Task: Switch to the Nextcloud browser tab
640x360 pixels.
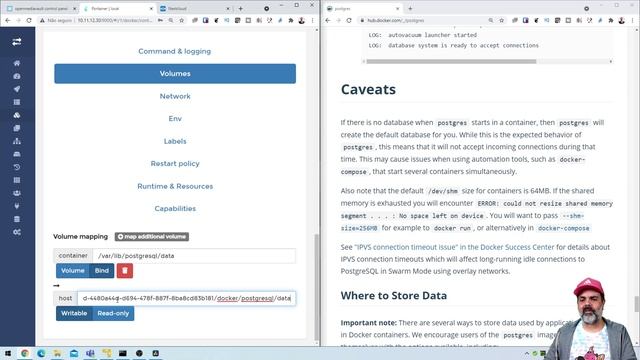Action: coord(196,8)
